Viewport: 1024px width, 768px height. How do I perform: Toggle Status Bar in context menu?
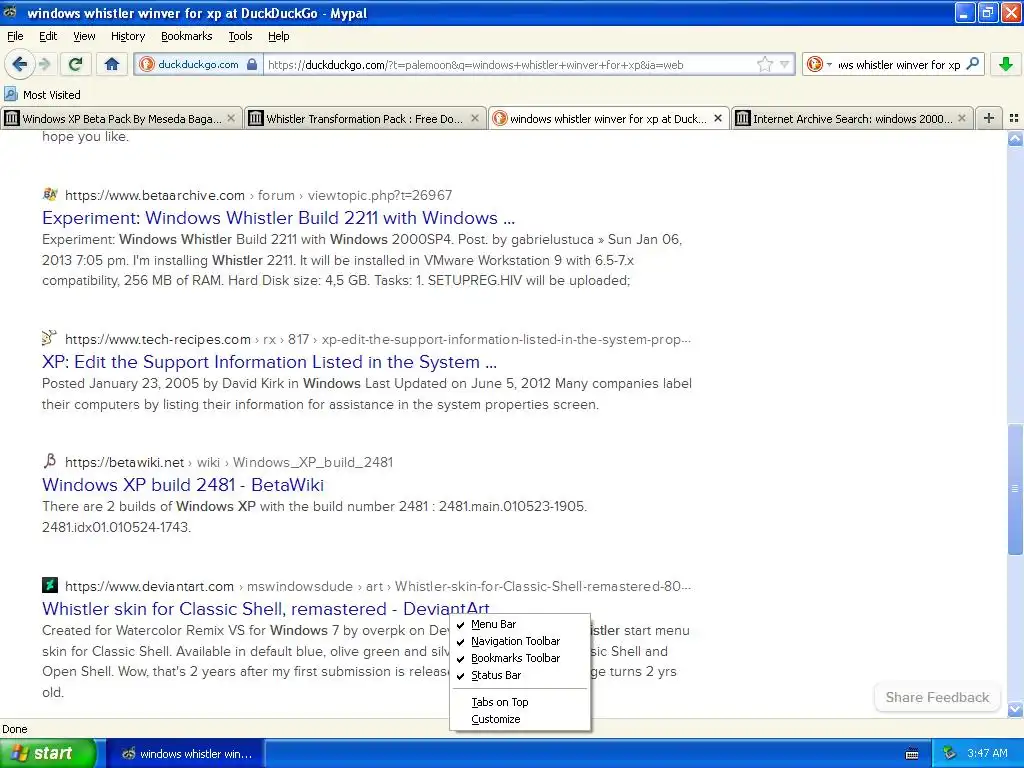tap(520, 675)
